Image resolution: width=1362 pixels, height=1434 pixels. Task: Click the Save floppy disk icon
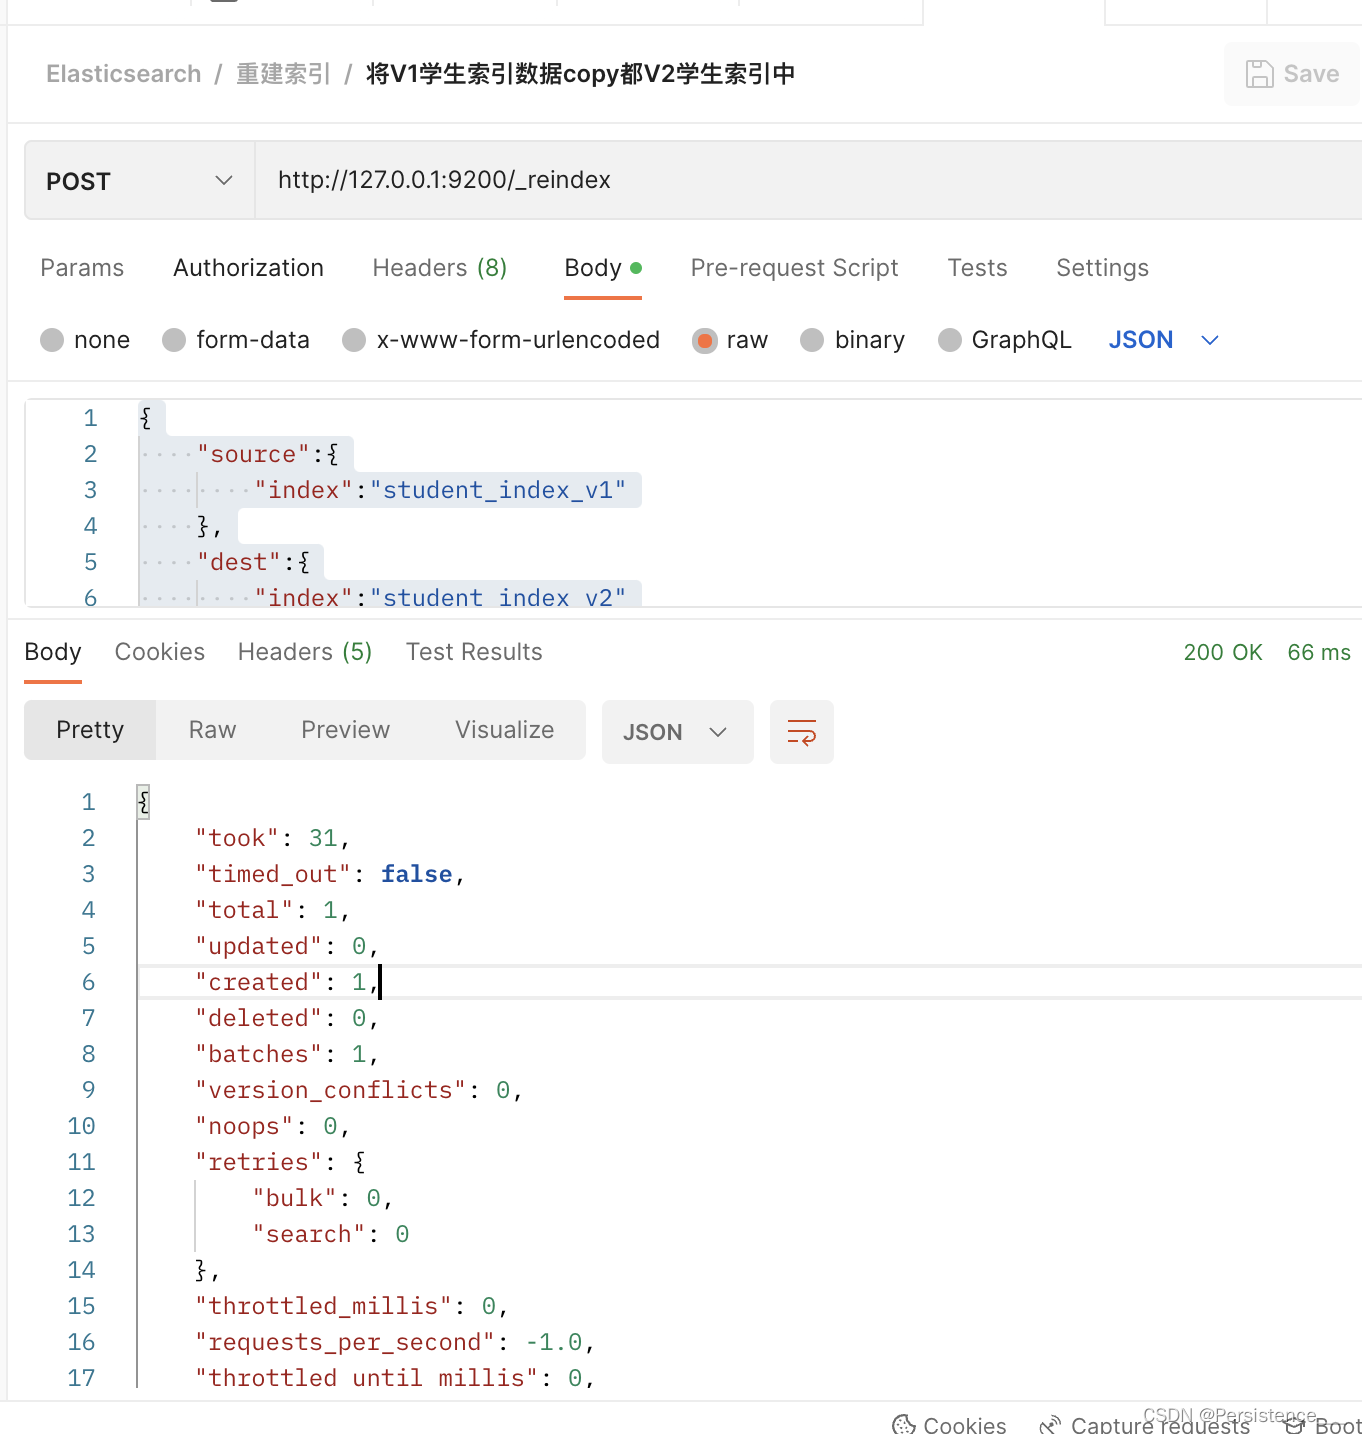pos(1259,74)
